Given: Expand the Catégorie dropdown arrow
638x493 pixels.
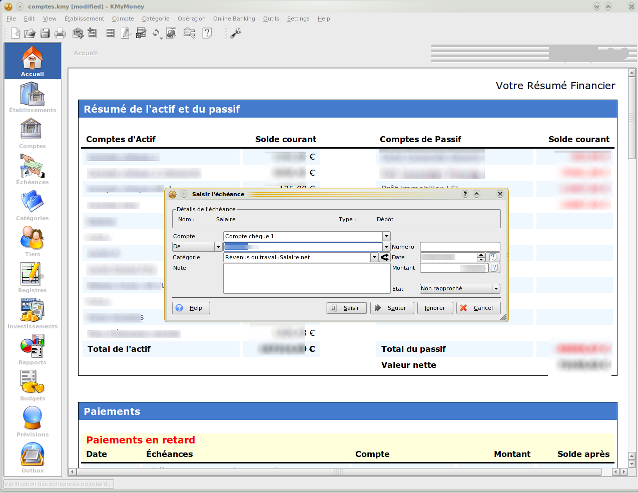Looking at the screenshot, I should (x=374, y=257).
